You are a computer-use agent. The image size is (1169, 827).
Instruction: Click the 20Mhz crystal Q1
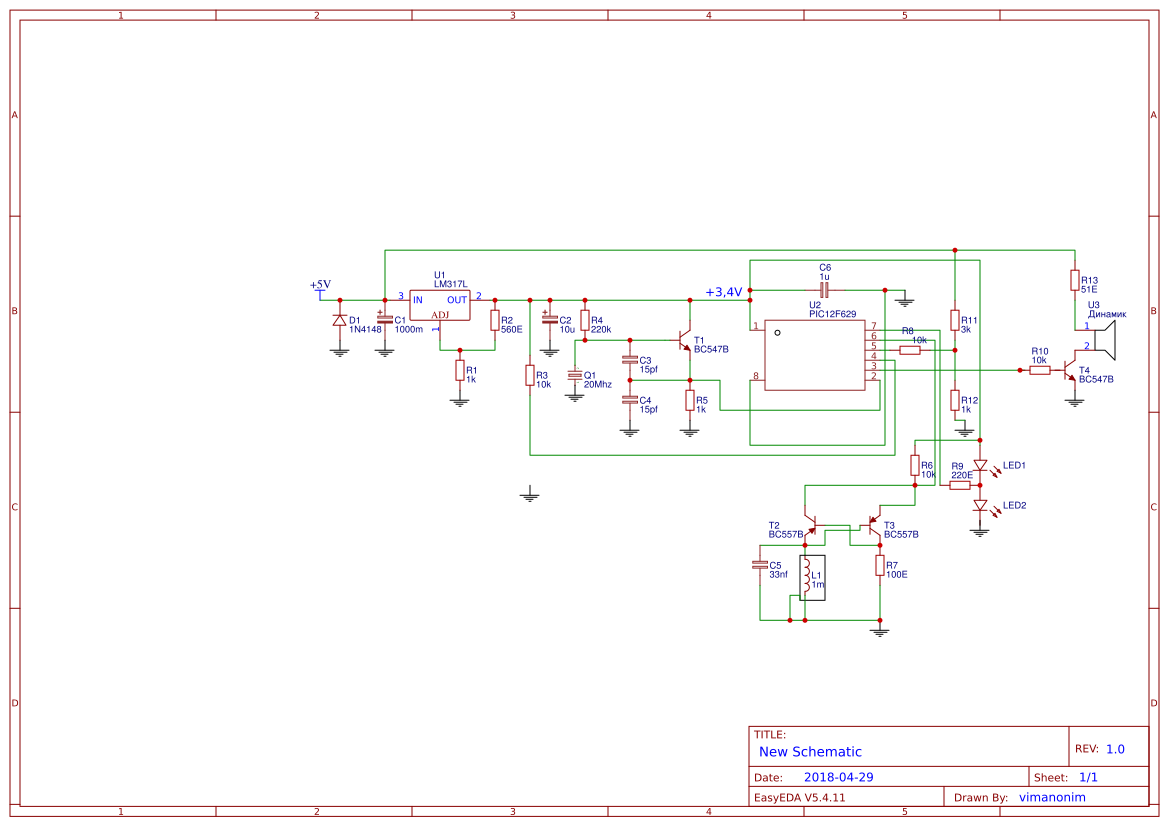tap(573, 375)
